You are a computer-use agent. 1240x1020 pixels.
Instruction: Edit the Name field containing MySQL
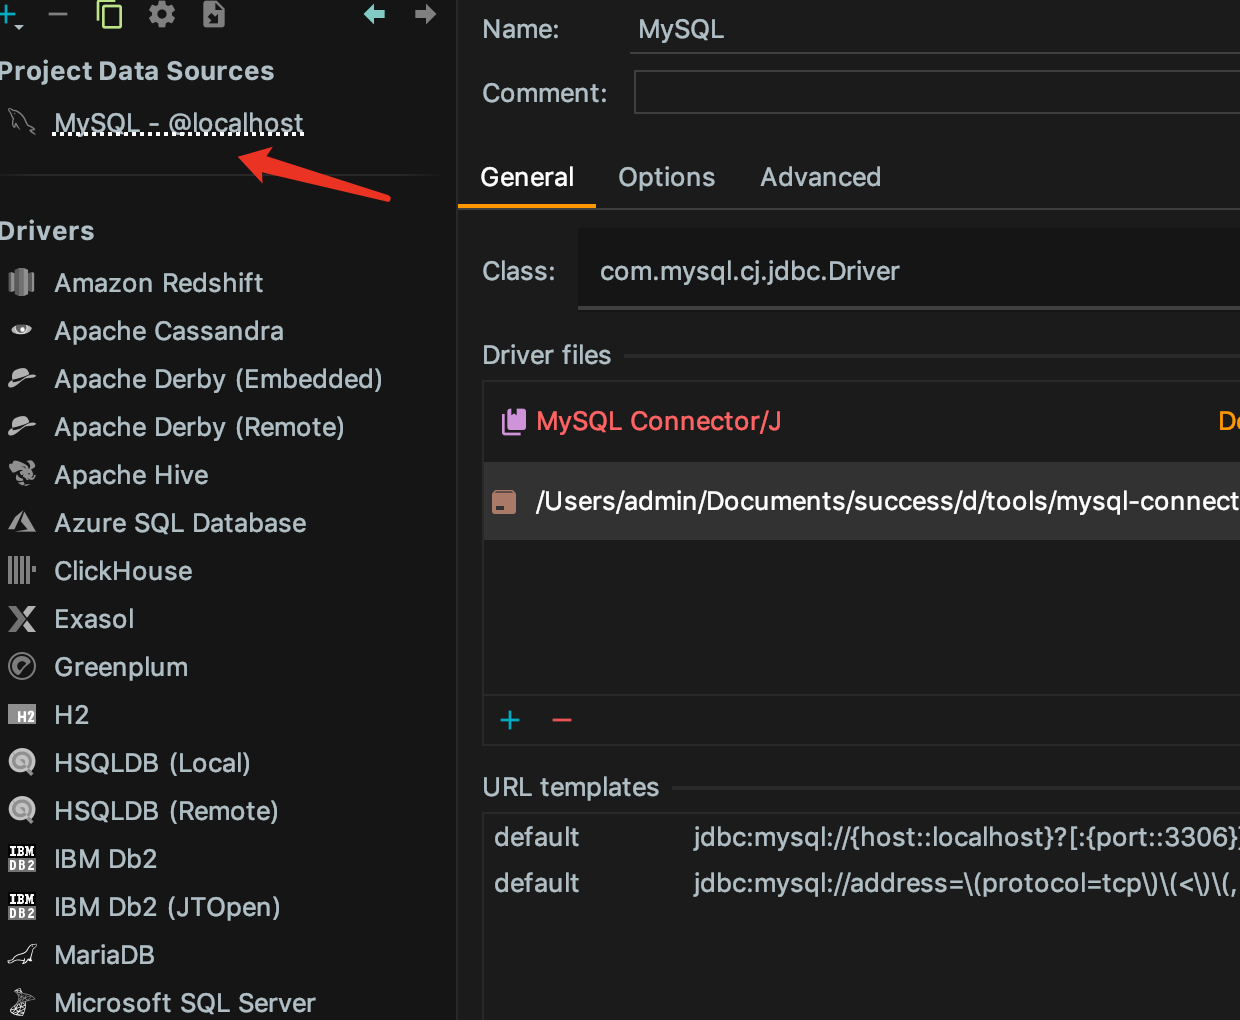[x=935, y=29]
